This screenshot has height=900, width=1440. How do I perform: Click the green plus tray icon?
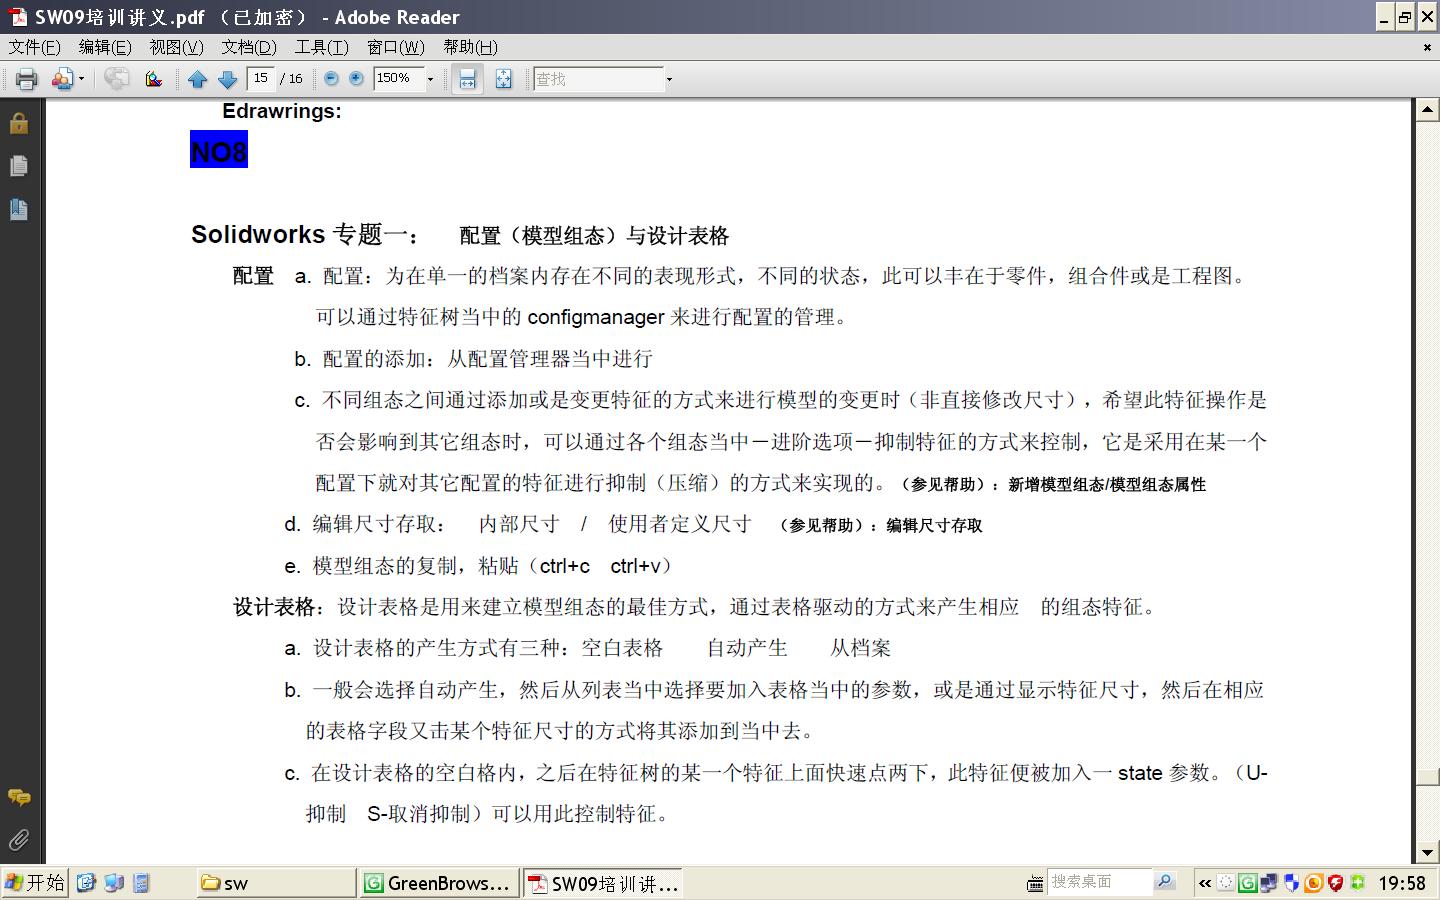(x=1357, y=883)
